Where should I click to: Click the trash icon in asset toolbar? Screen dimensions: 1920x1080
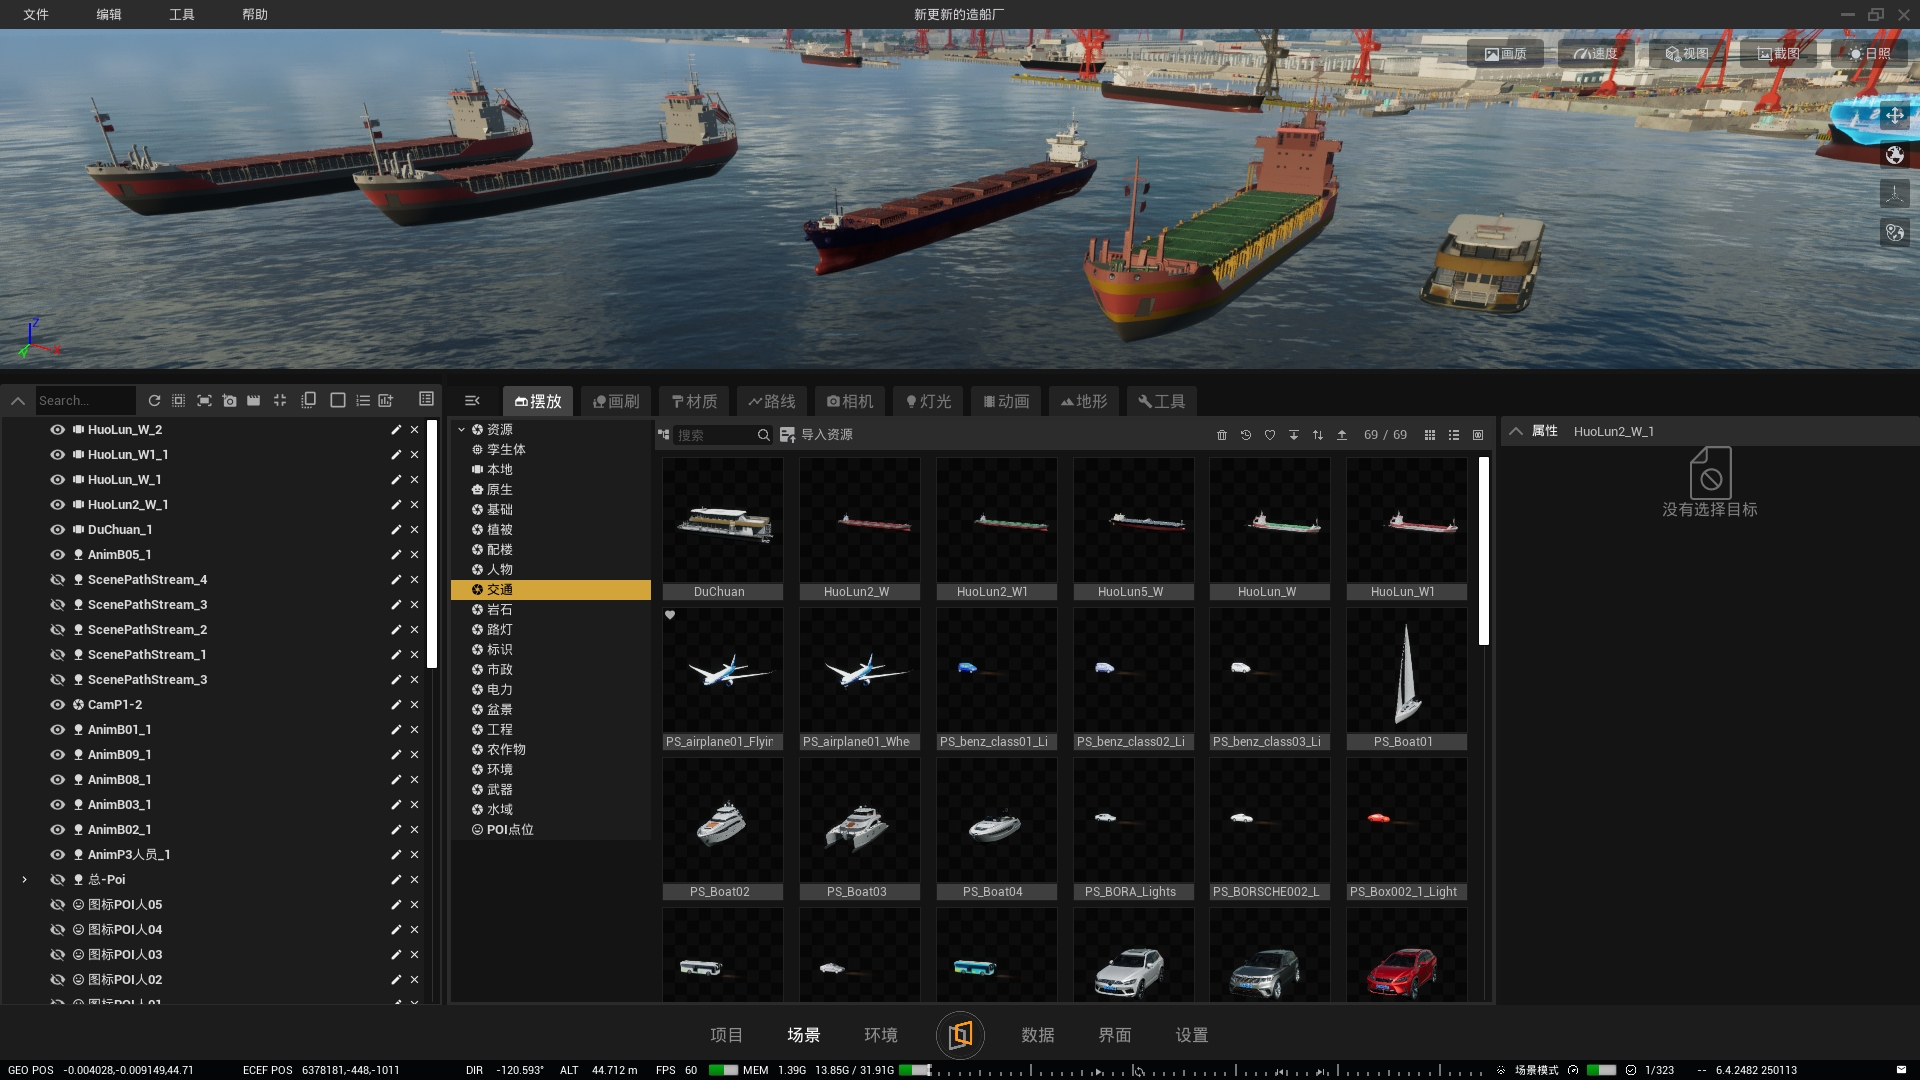pos(1221,435)
